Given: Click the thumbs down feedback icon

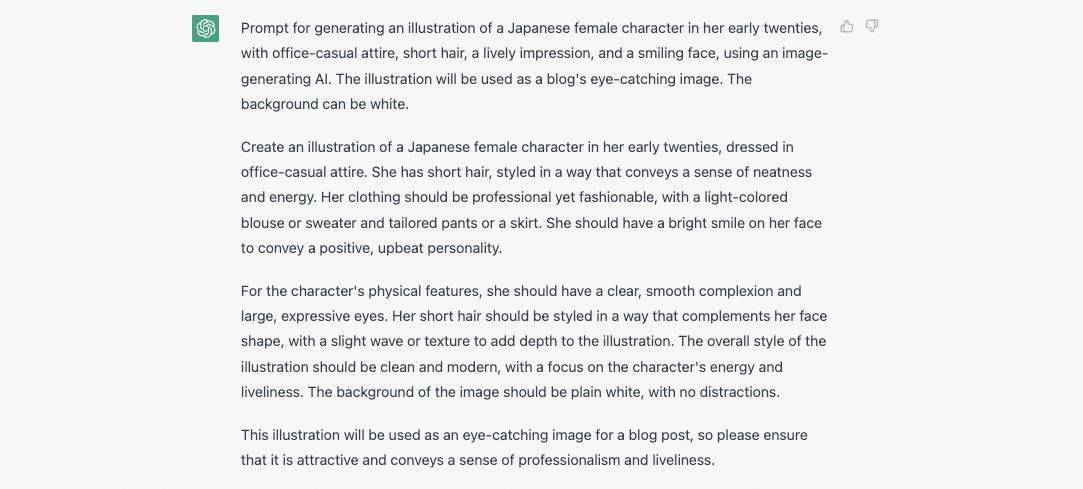Looking at the screenshot, I should (x=872, y=27).
